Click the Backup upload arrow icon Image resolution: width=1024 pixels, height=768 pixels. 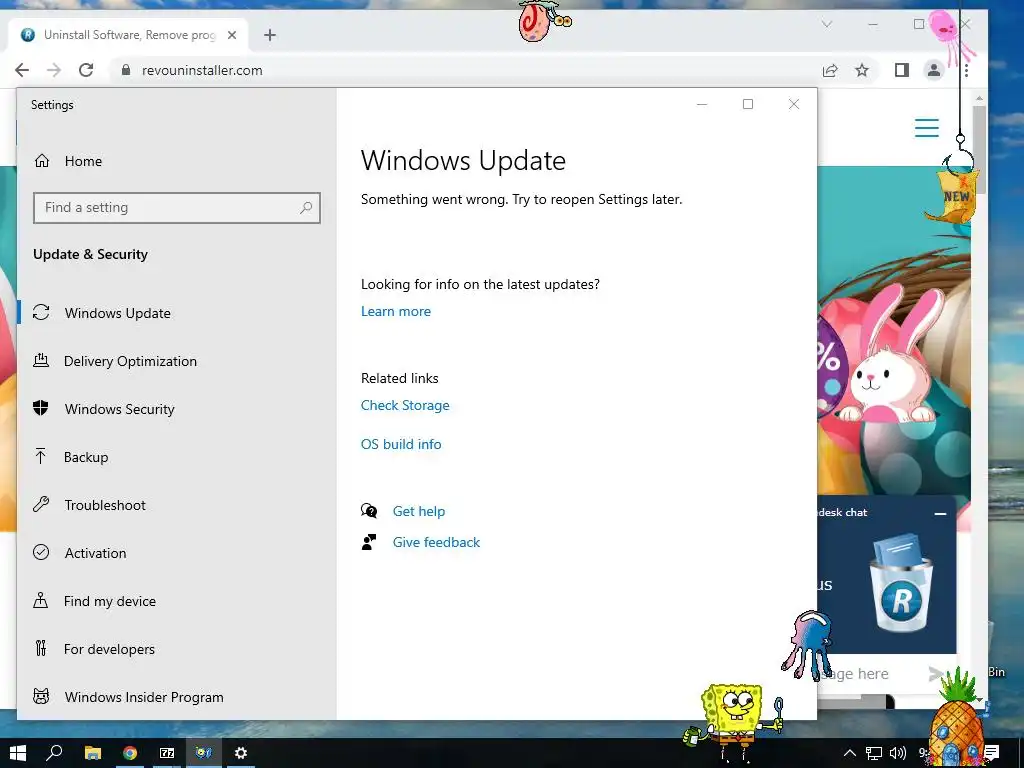point(40,456)
